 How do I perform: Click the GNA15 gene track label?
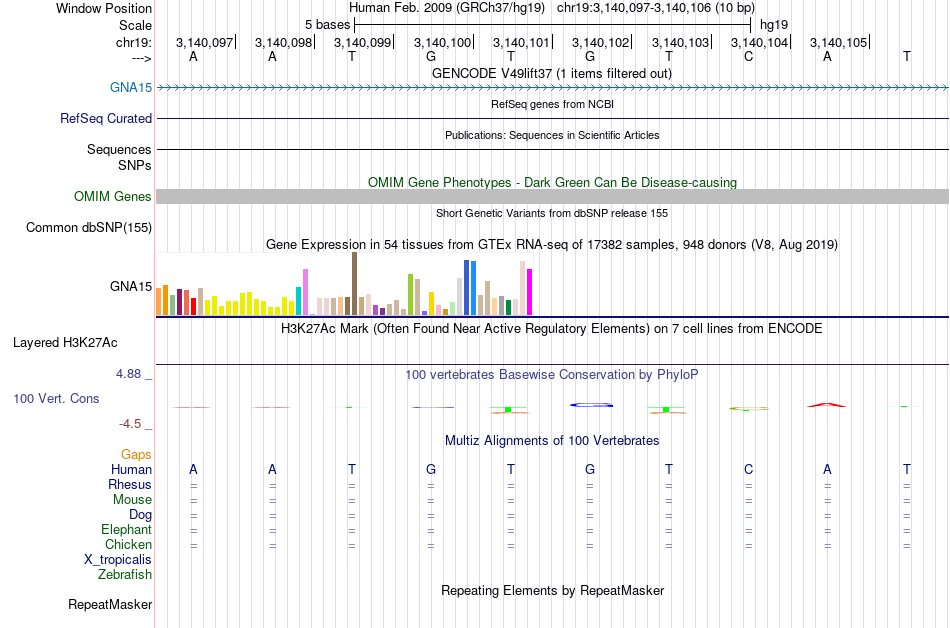point(131,87)
